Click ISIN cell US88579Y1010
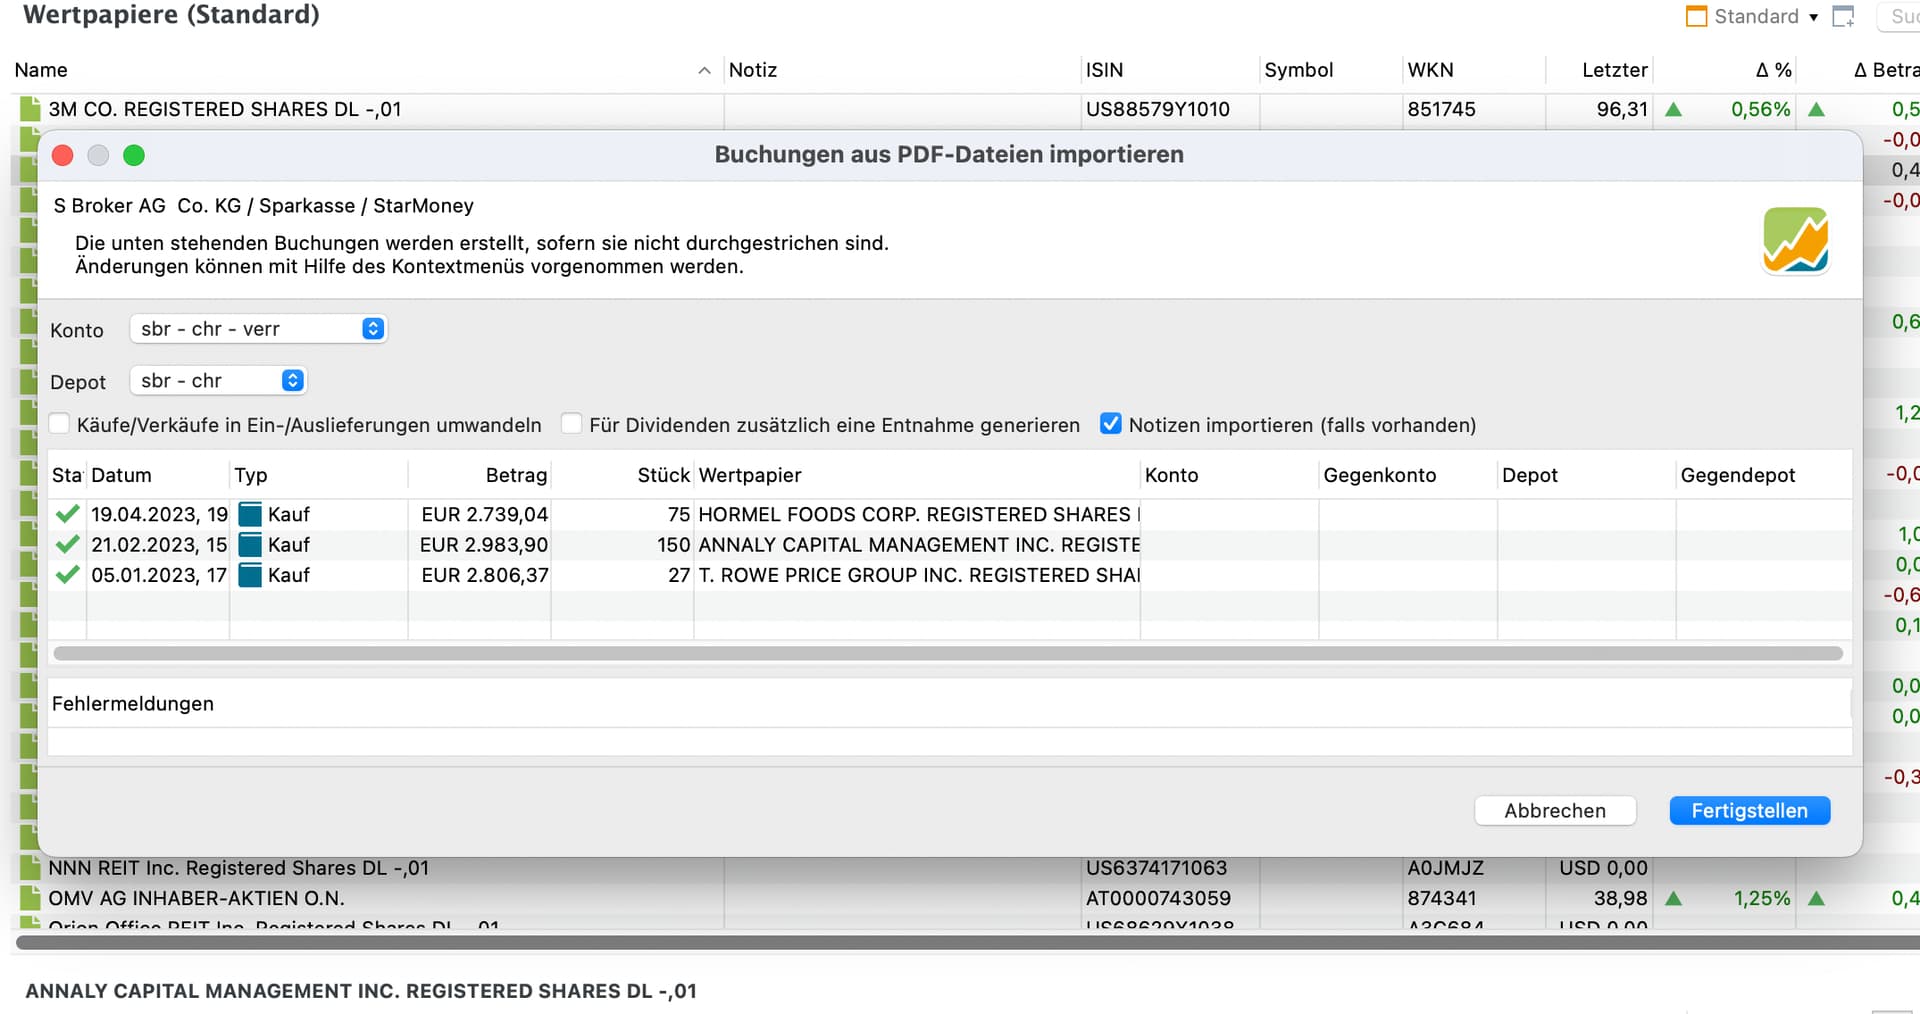Image resolution: width=1920 pixels, height=1014 pixels. (1158, 109)
